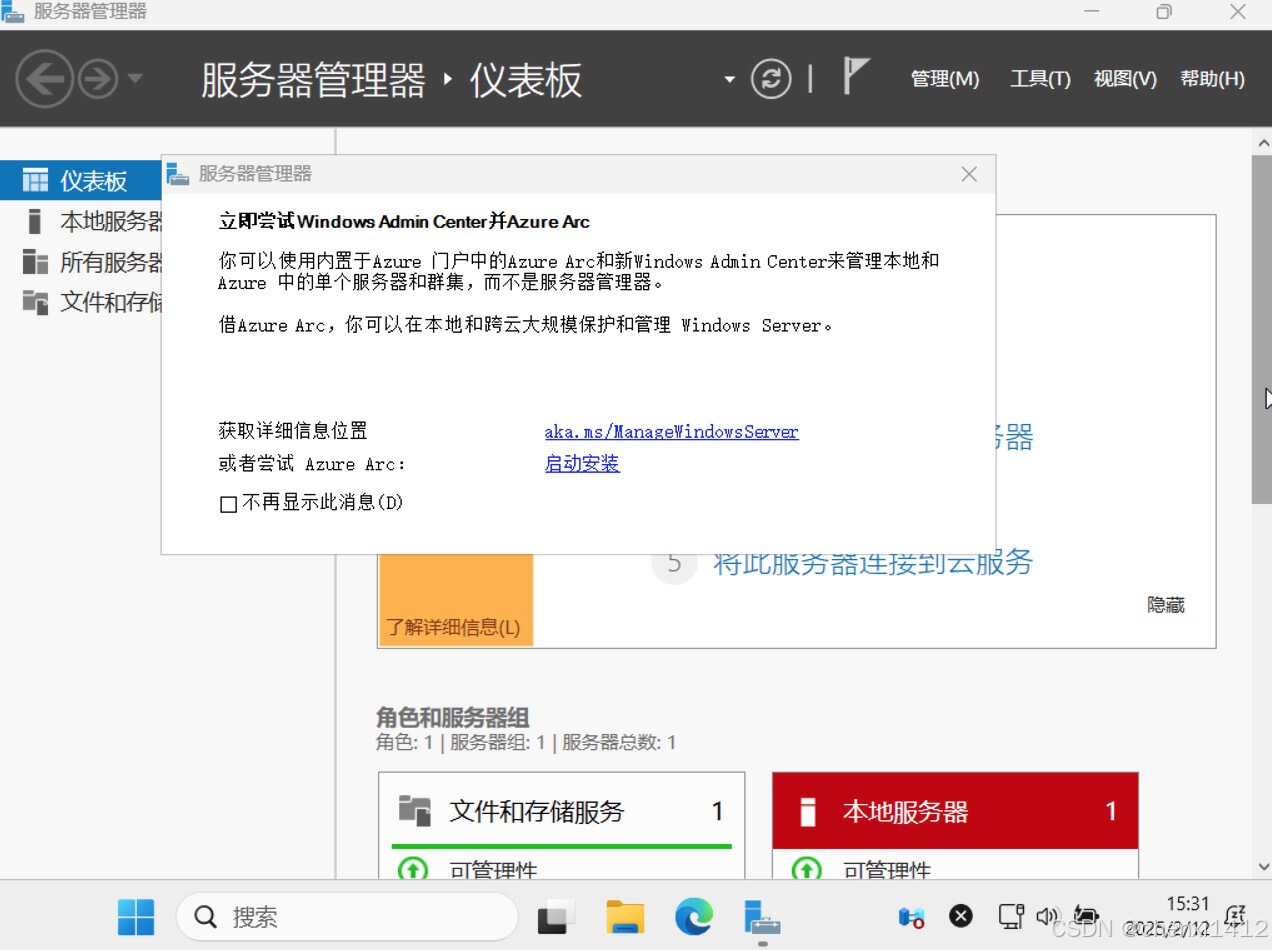Open the 本地服务器 red tile header
This screenshot has width=1272, height=950.
tap(955, 811)
